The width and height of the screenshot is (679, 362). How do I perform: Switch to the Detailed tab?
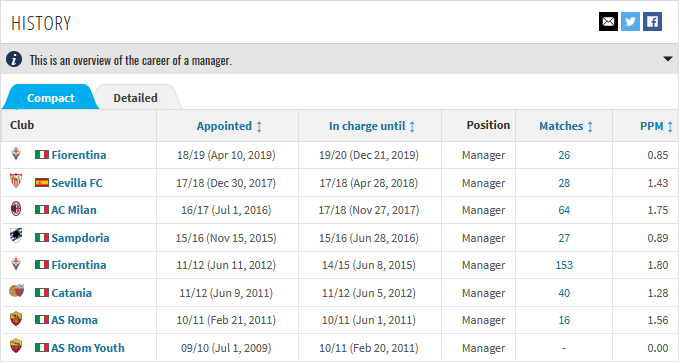pyautogui.click(x=136, y=98)
